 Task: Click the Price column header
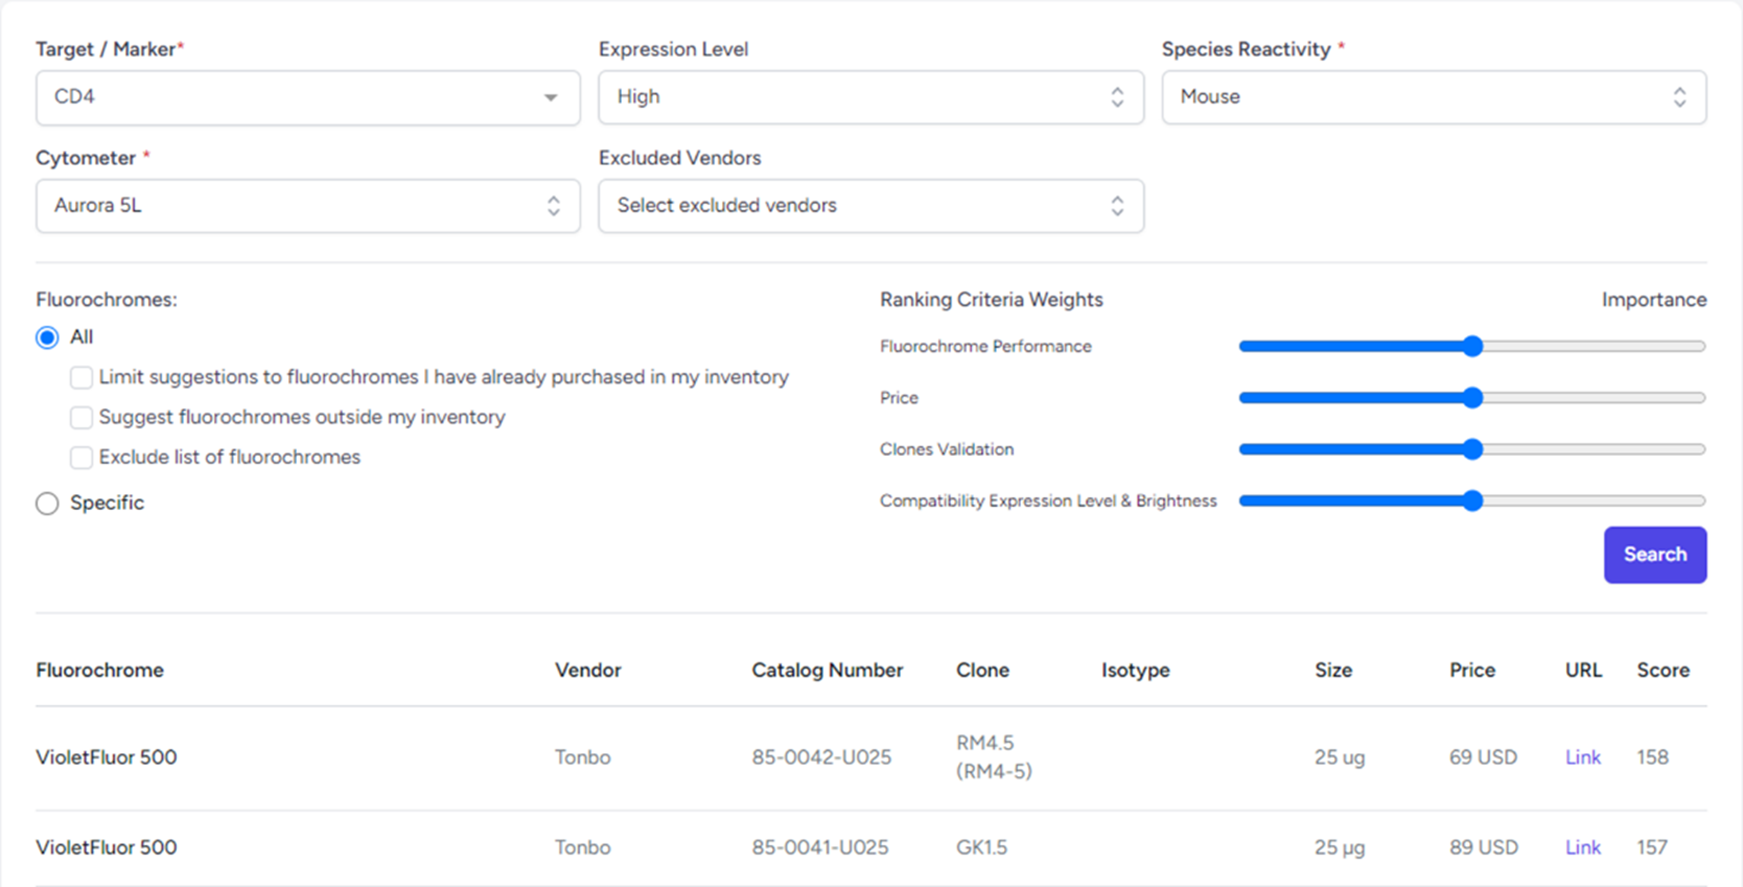[1472, 670]
